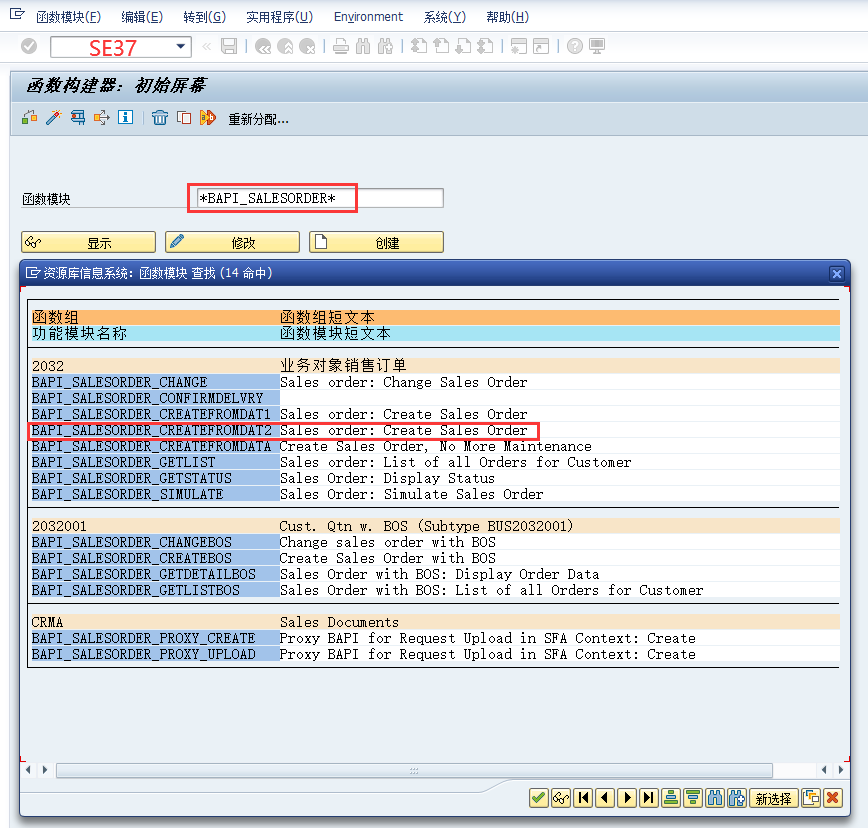
Task: Click the Find Next binoculars-plus icon in top toolbar
Action: pos(385,46)
